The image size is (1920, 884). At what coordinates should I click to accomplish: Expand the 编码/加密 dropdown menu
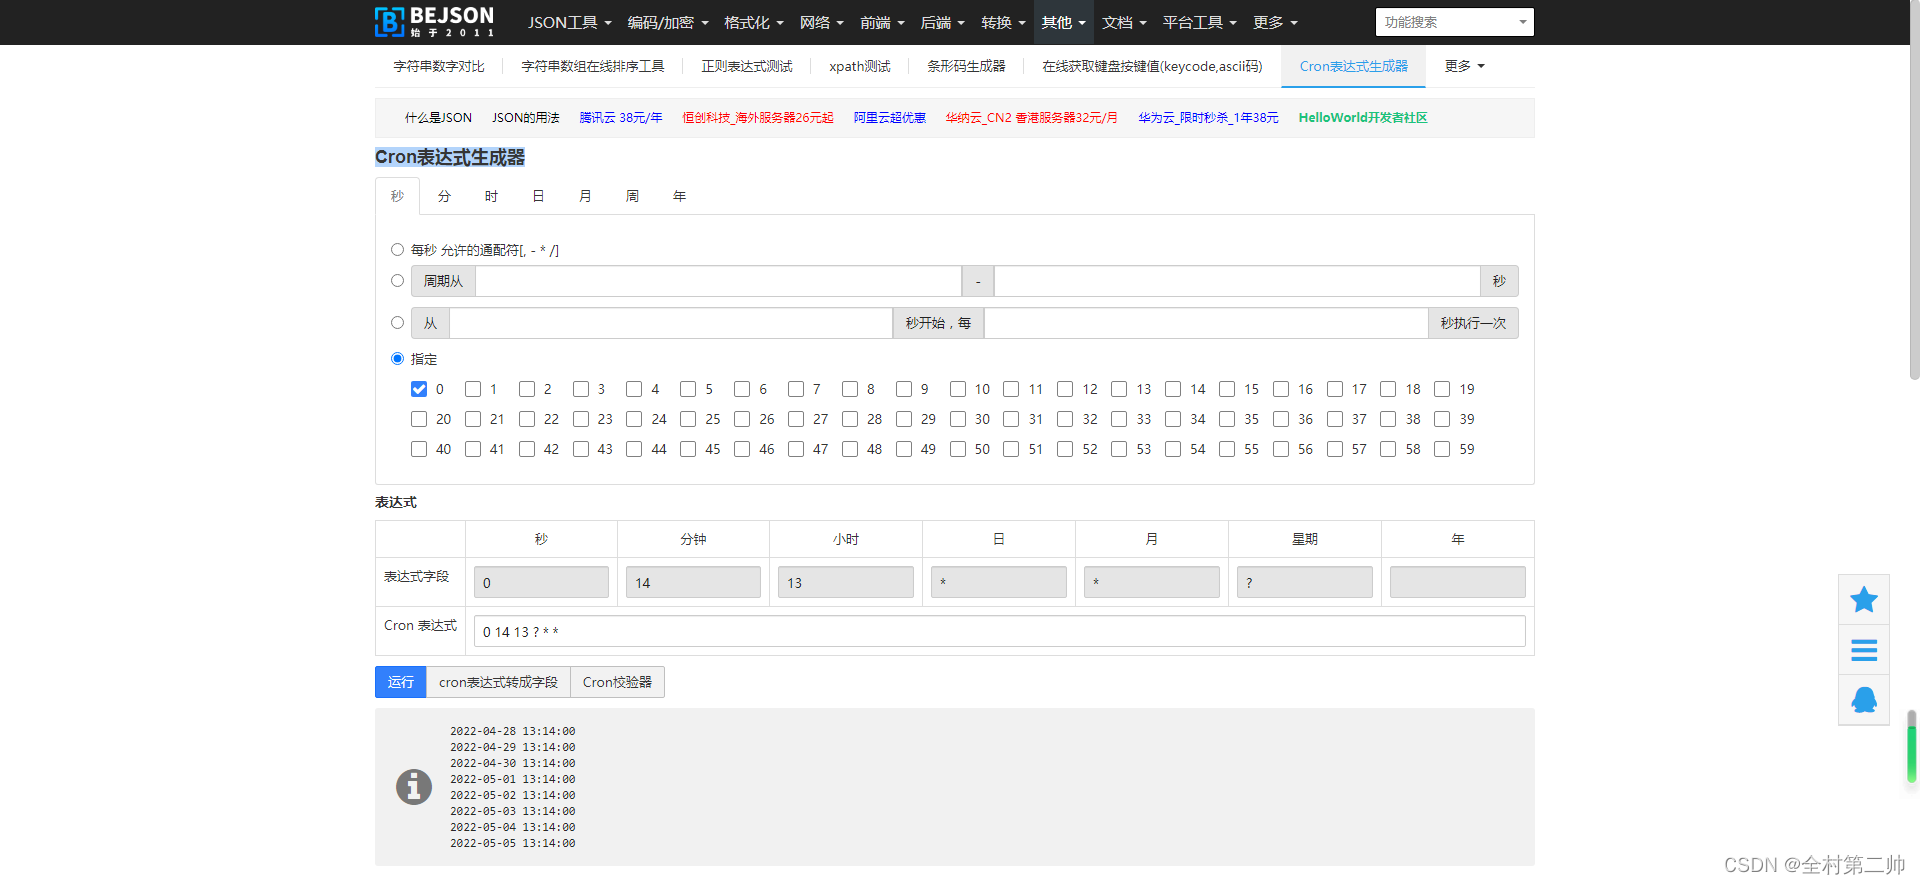coord(668,22)
